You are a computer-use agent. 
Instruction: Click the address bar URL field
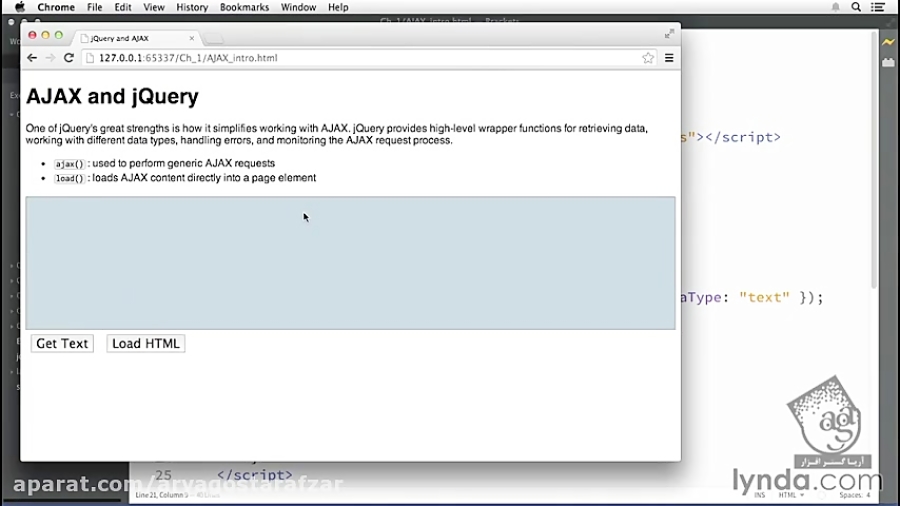pyautogui.click(x=367, y=58)
